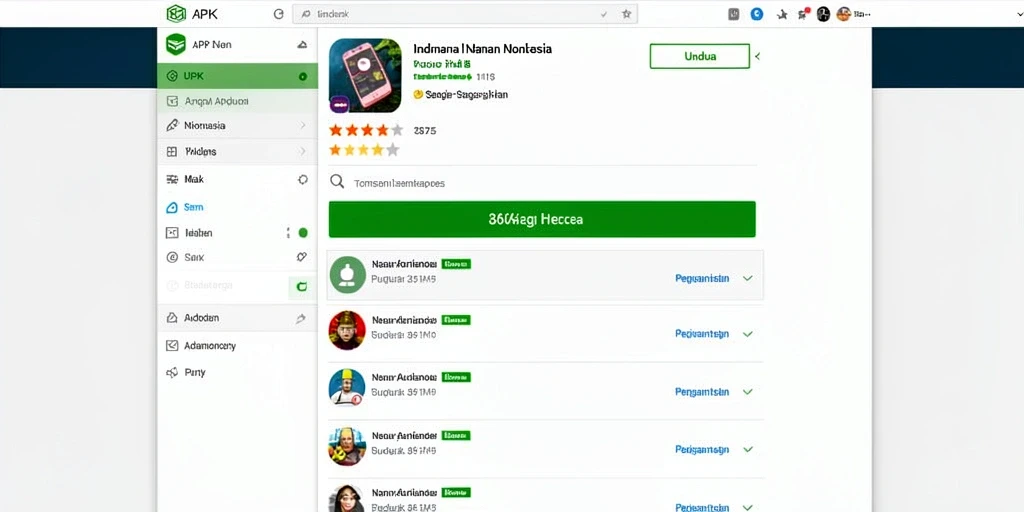Screen dimensions: 1024x512
Task: Expand the chevron on the green pawn row
Action: tap(748, 278)
